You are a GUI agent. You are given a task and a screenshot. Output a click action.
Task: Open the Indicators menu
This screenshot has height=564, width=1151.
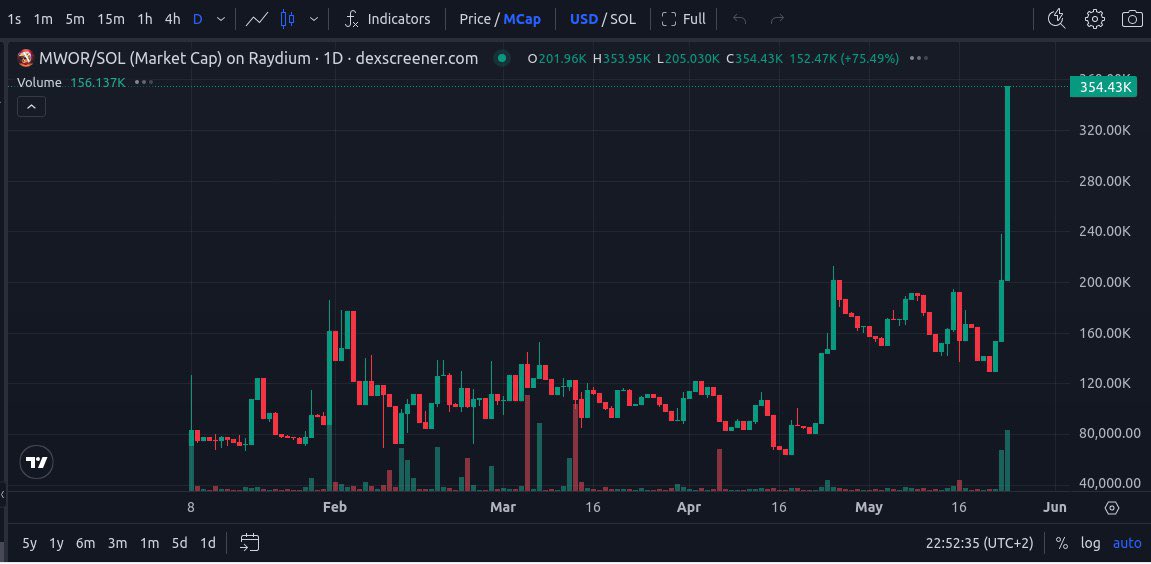click(x=388, y=19)
